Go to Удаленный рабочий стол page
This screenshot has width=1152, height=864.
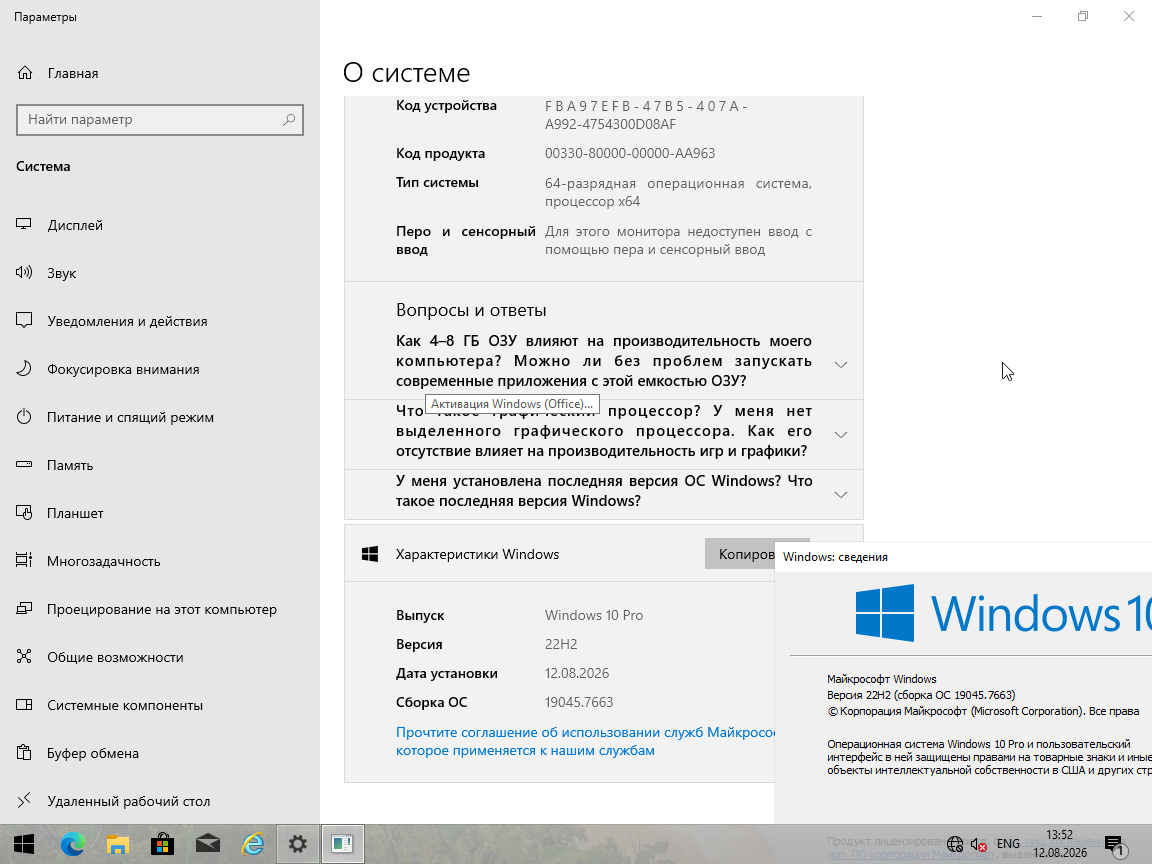129,801
